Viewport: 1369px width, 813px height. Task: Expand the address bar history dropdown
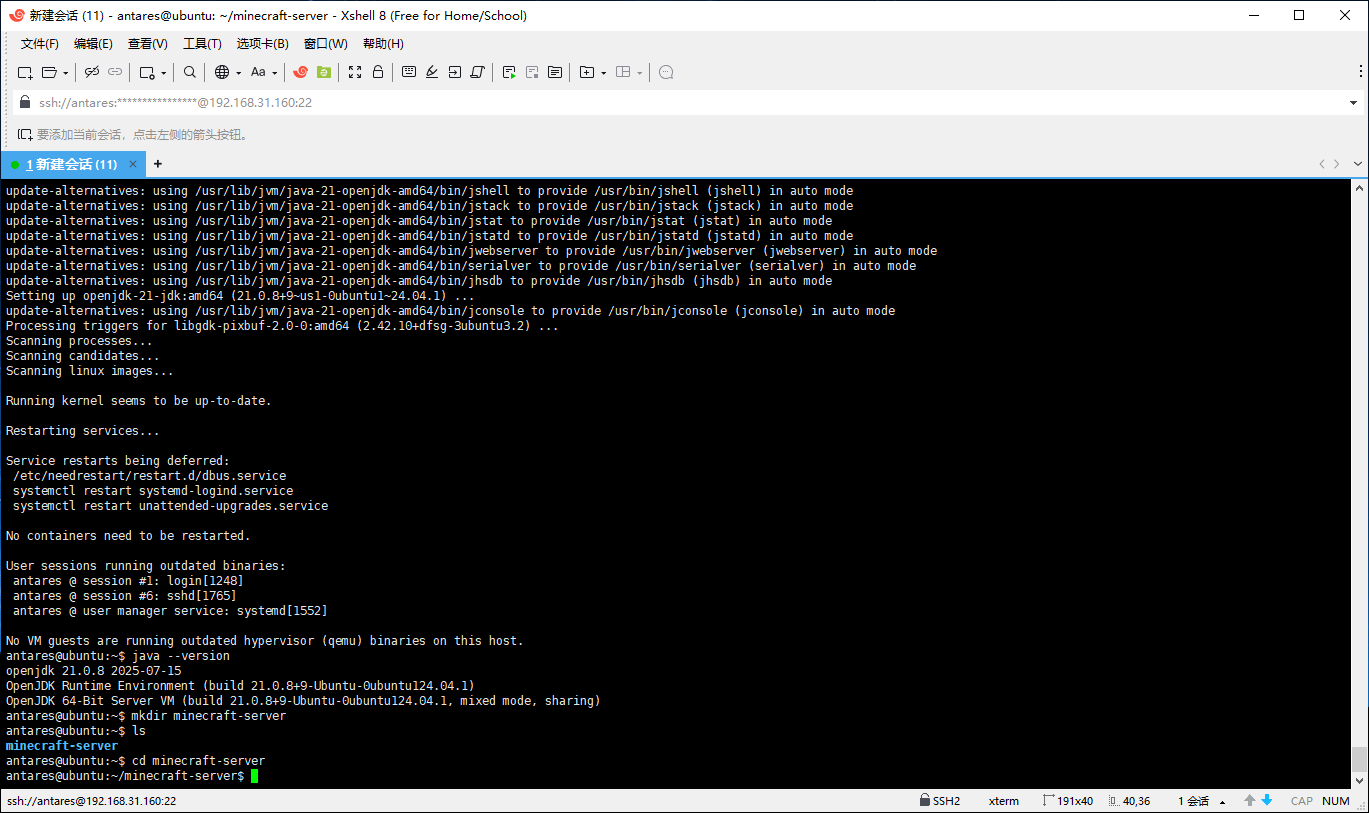click(x=1354, y=103)
